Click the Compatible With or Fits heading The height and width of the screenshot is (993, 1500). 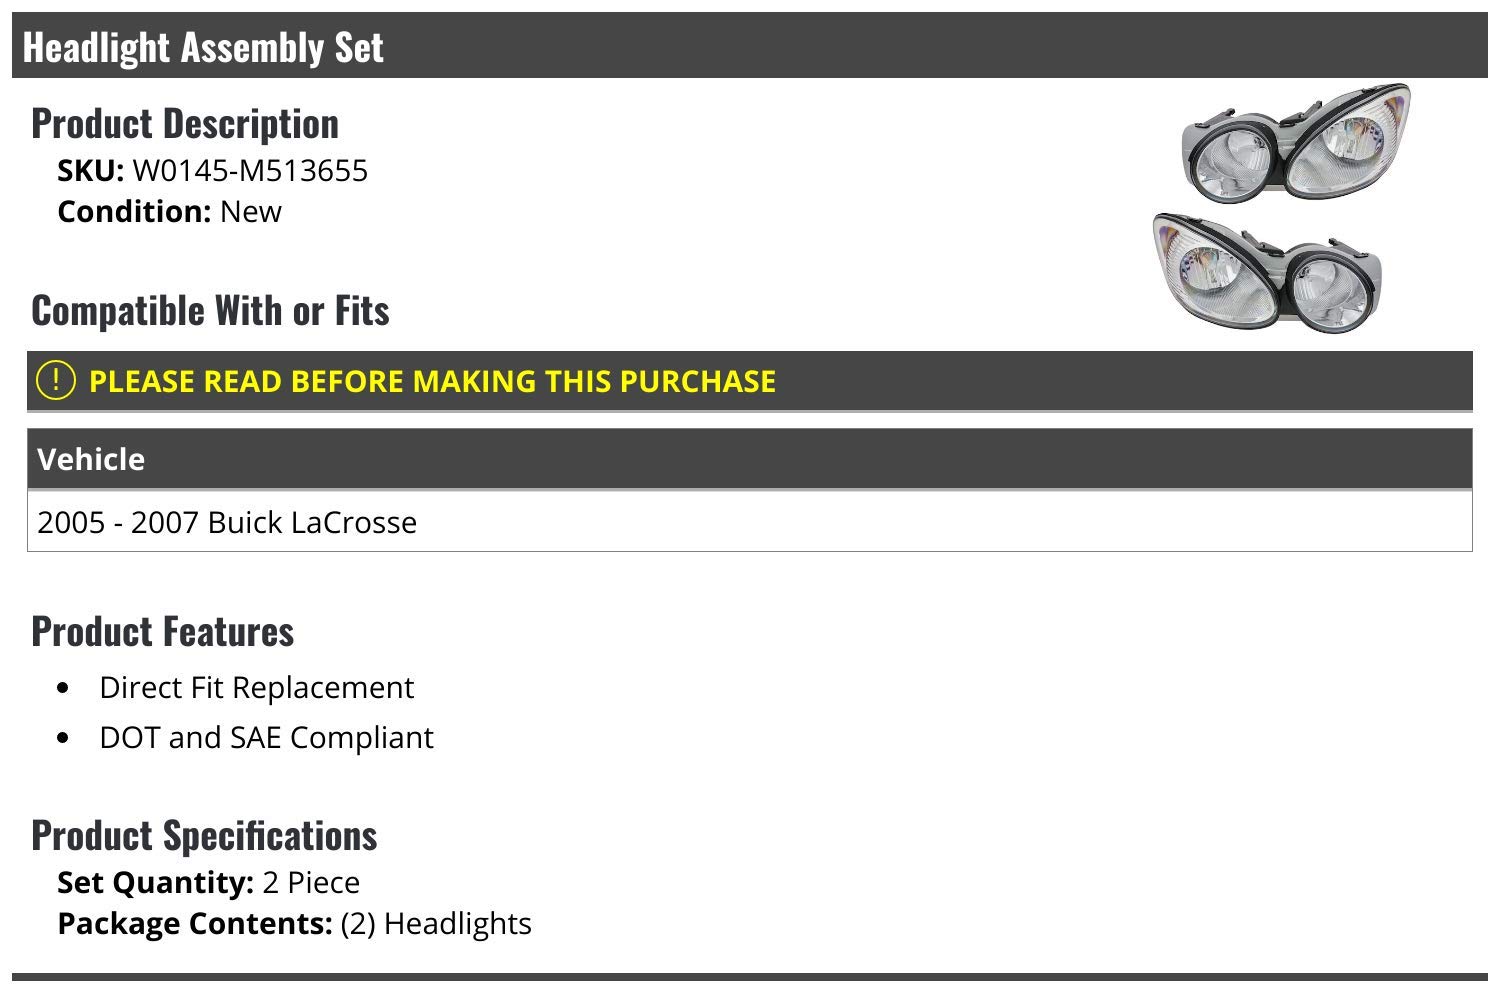pyautogui.click(x=210, y=310)
